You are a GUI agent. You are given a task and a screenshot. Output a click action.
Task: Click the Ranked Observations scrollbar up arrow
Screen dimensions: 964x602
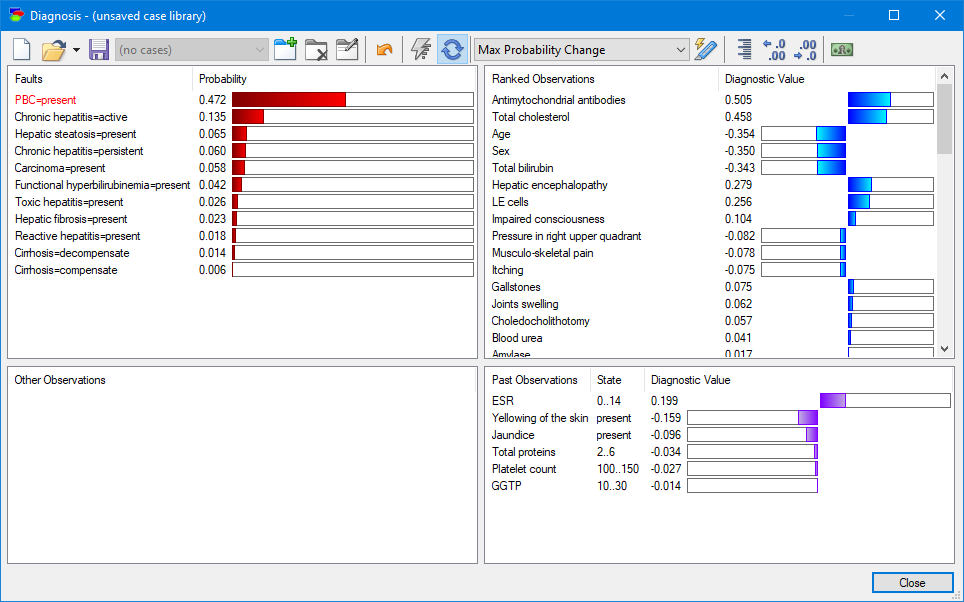944,76
